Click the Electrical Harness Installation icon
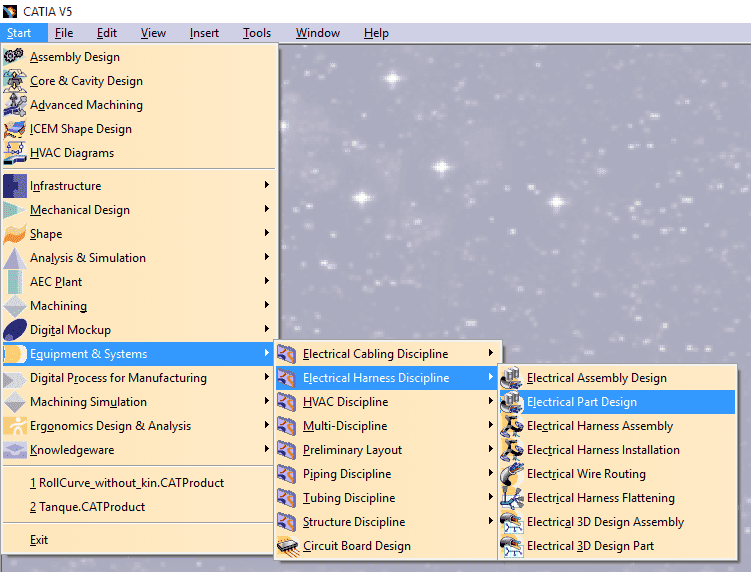751x572 pixels. tap(512, 449)
